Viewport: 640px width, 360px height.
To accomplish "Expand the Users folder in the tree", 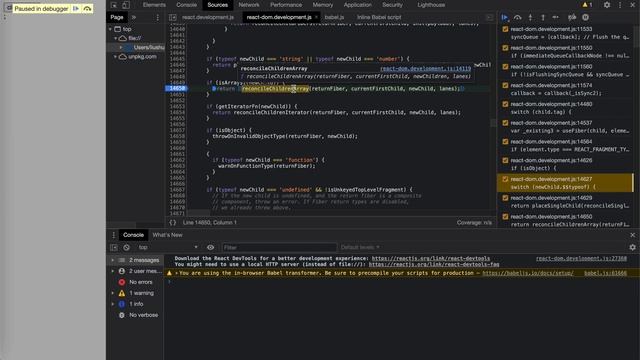I will click(x=121, y=47).
